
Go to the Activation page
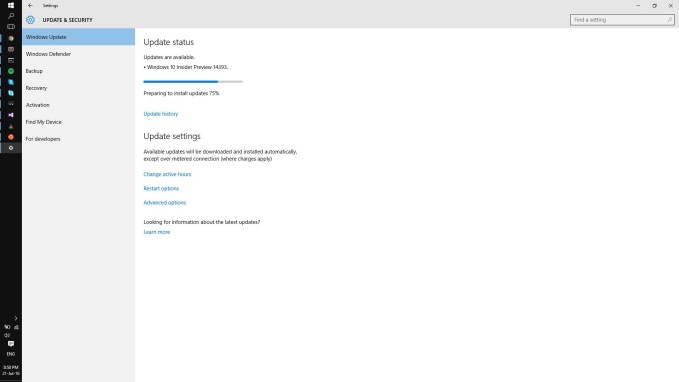(x=78, y=105)
